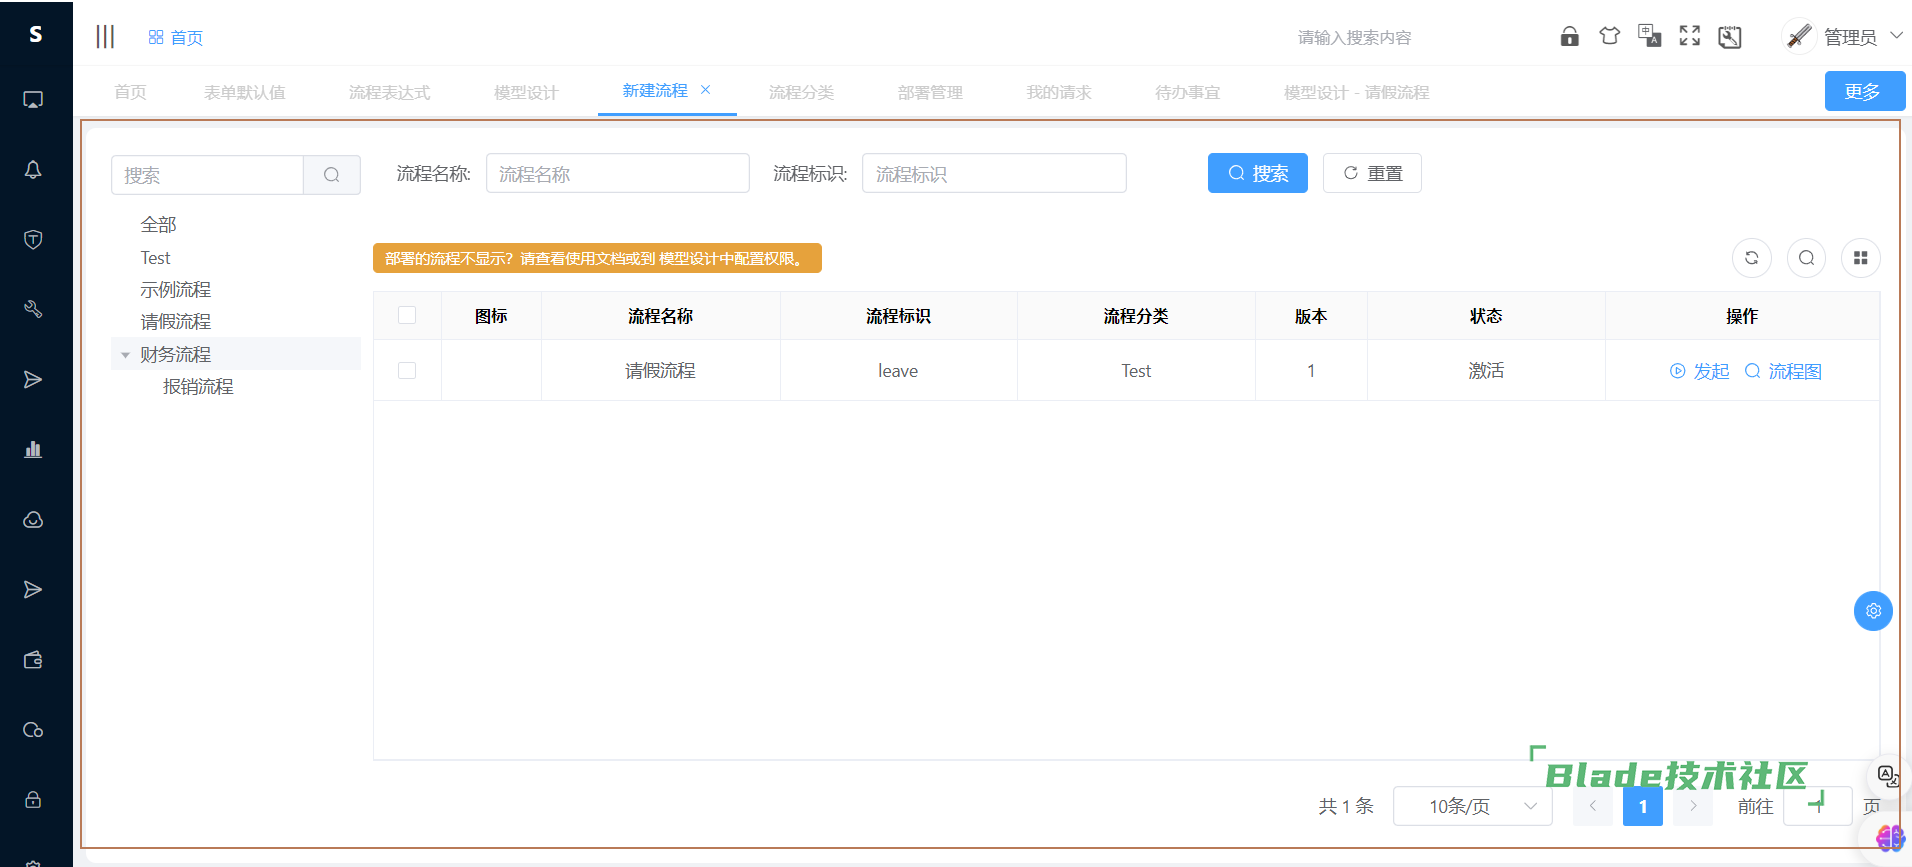Switch to the 流程表达式 tab

click(389, 92)
